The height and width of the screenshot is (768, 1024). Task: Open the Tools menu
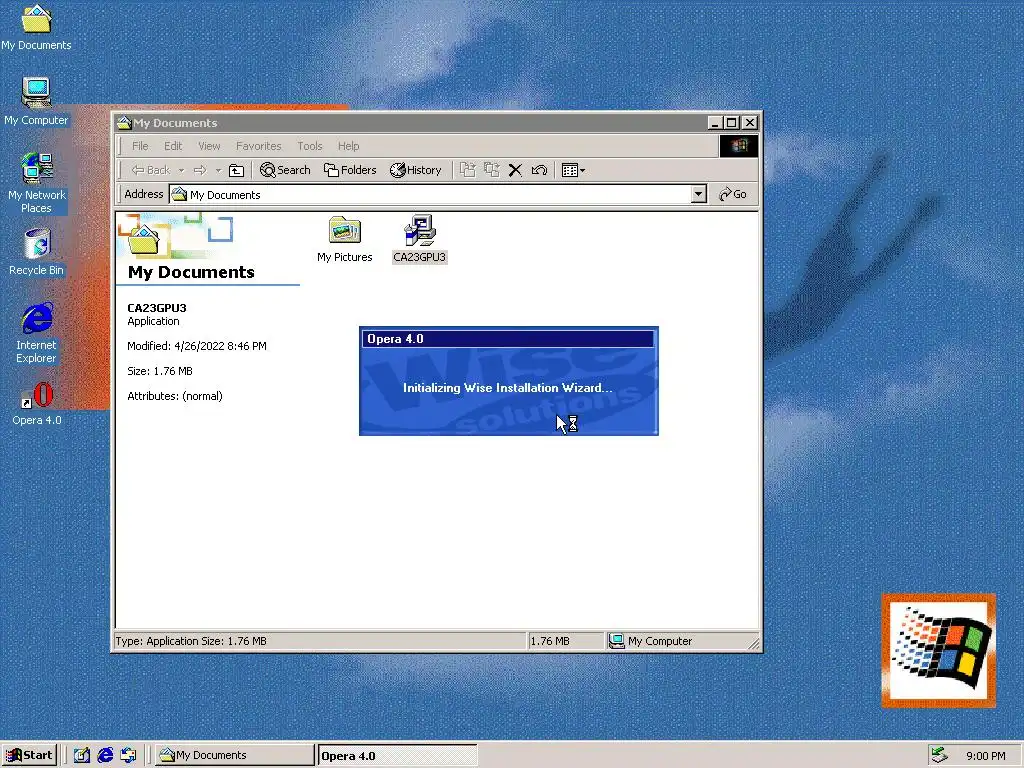(x=310, y=146)
